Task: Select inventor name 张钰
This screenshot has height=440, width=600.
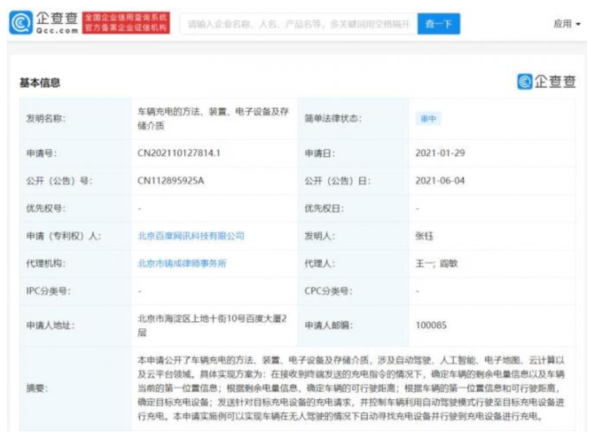Action: 424,236
